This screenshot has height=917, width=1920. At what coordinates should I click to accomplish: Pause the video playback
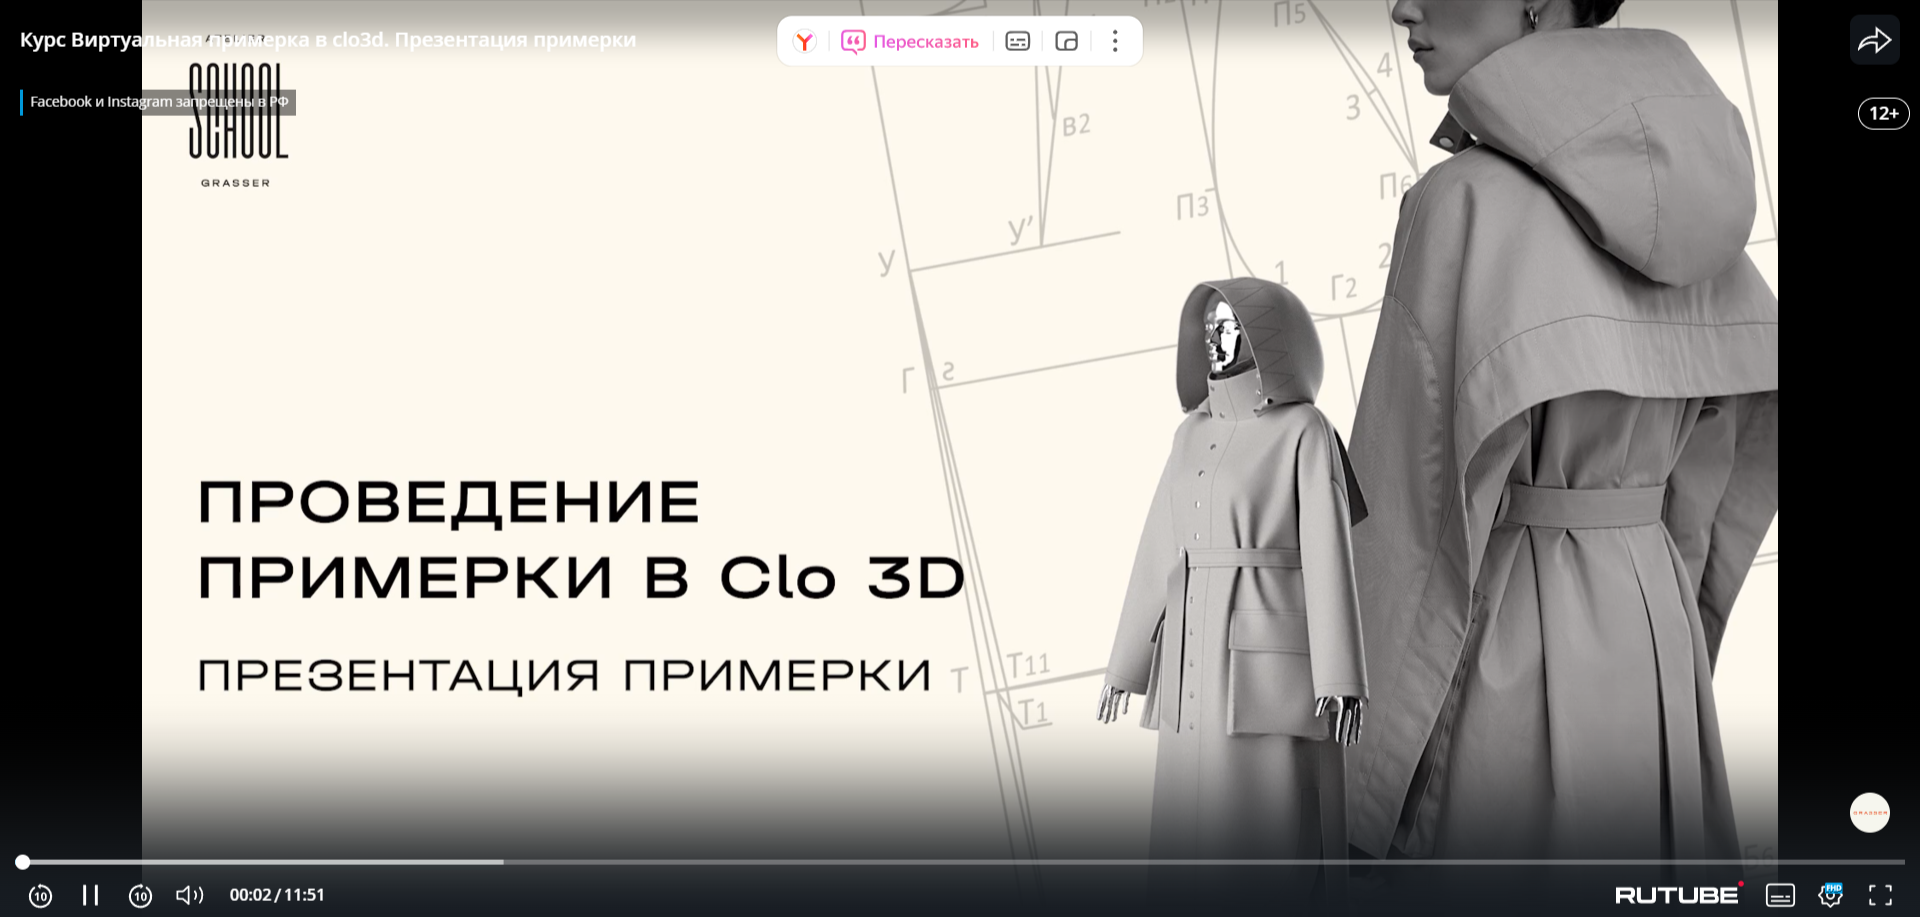coord(90,895)
